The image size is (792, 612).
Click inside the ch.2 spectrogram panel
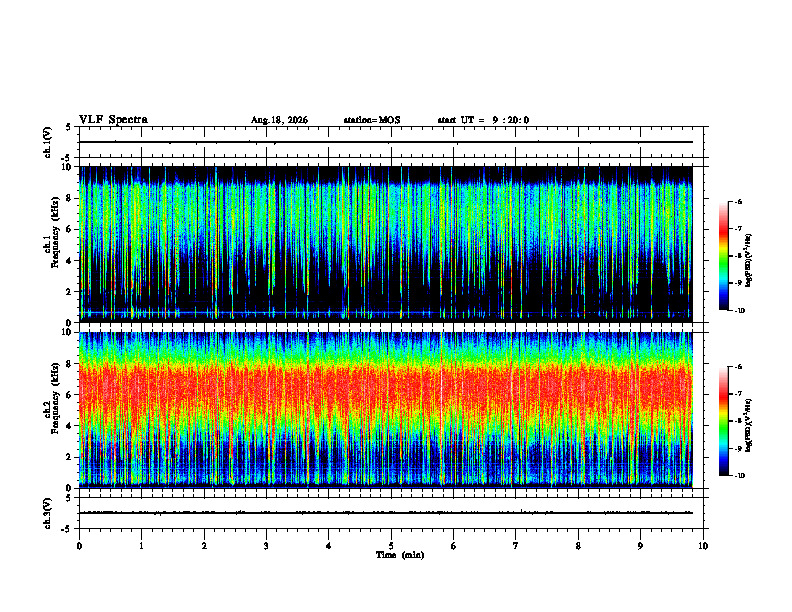point(386,410)
